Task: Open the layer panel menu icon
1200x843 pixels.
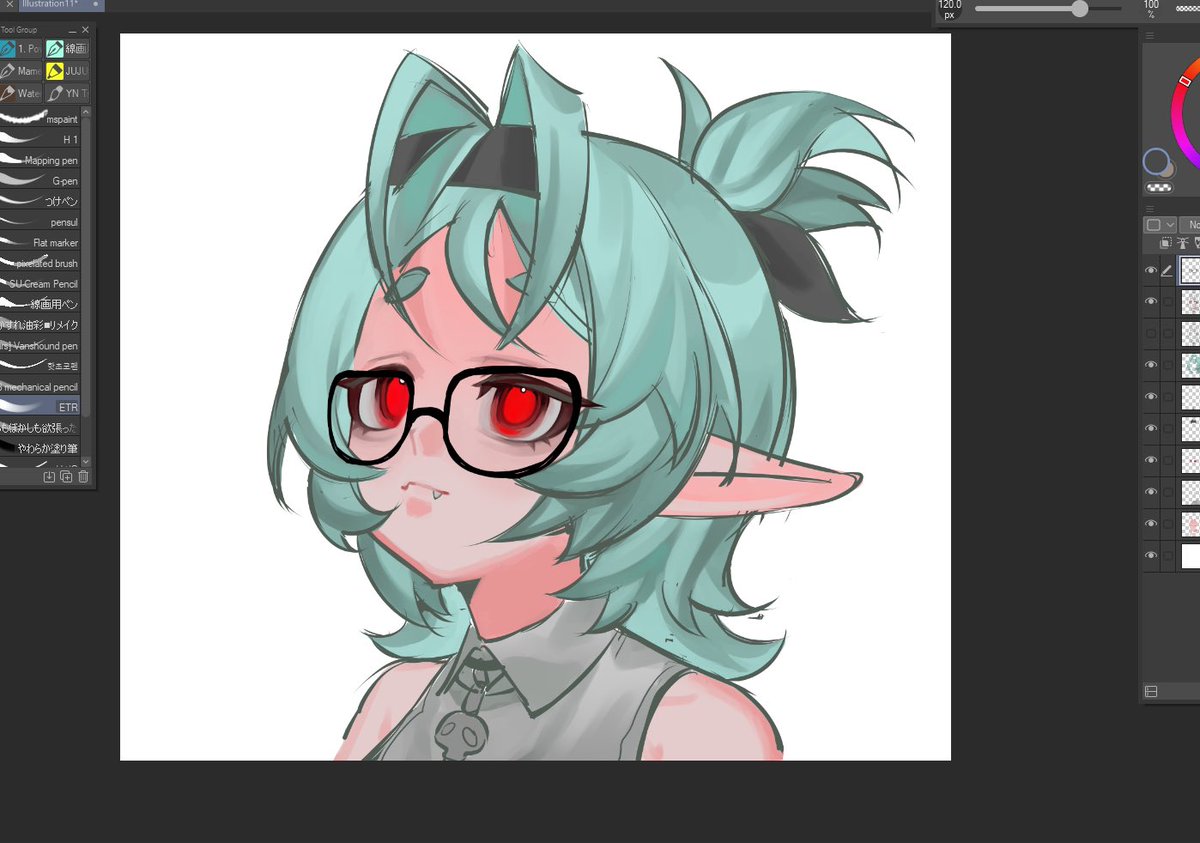Action: point(1150,208)
